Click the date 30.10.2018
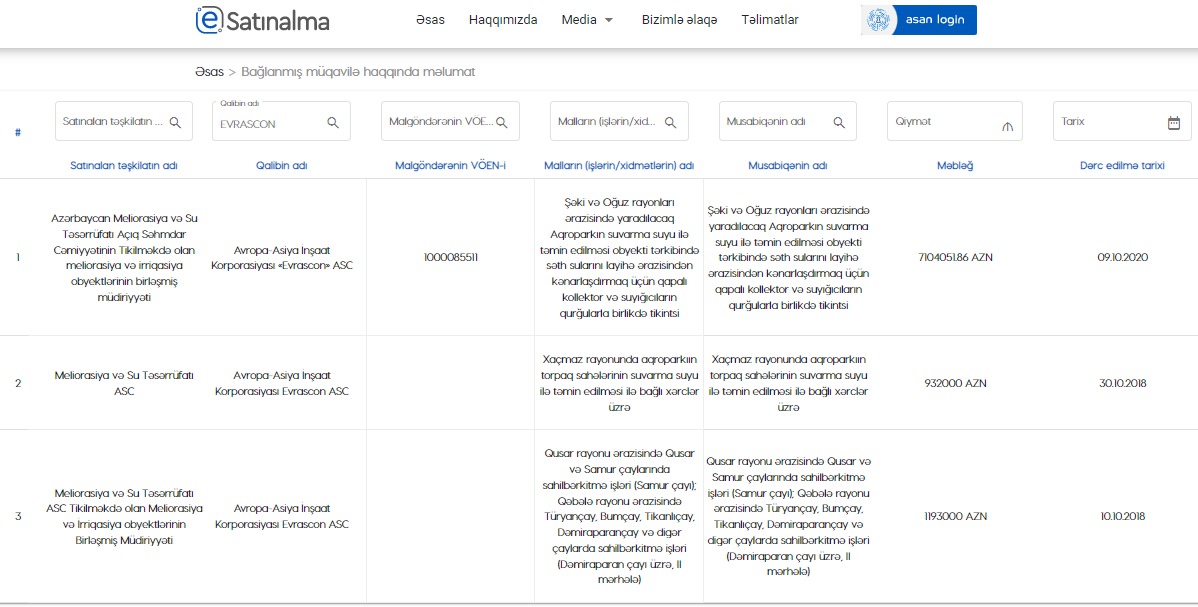Viewport: 1198px width, 607px height. pos(1122,383)
